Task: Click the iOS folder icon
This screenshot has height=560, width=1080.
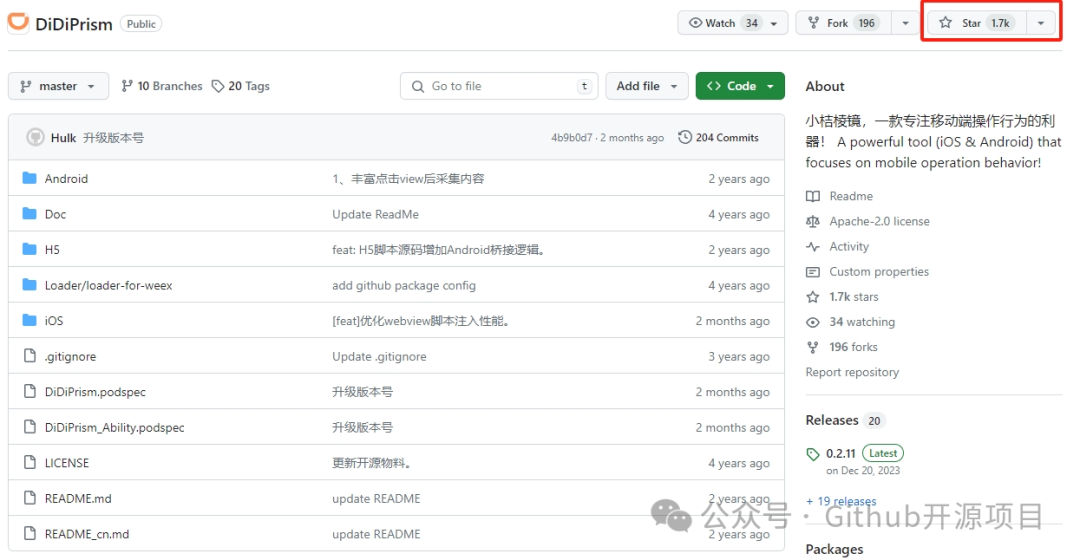Action: [x=29, y=320]
